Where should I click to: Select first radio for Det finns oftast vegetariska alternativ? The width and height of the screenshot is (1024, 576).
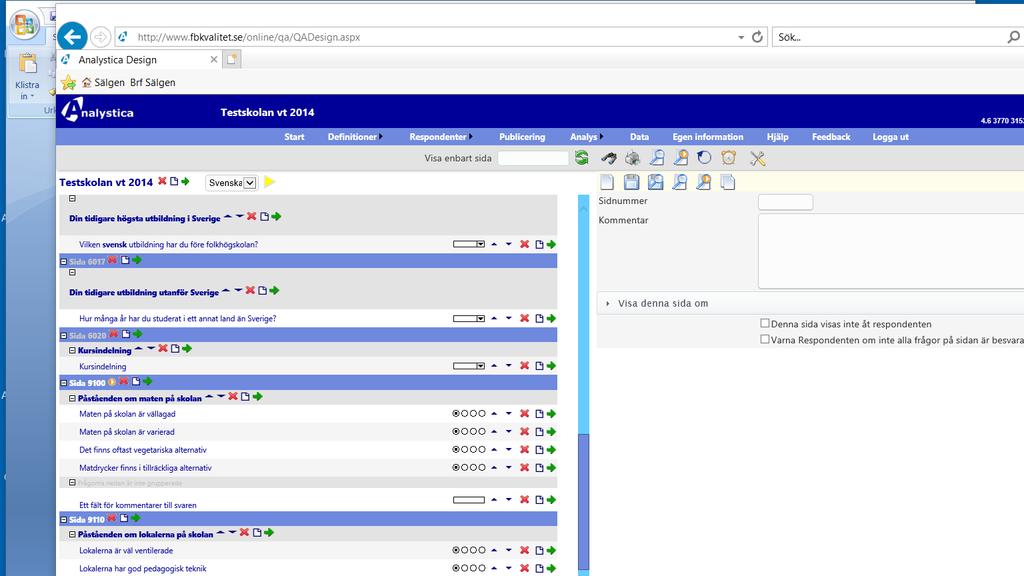click(456, 450)
